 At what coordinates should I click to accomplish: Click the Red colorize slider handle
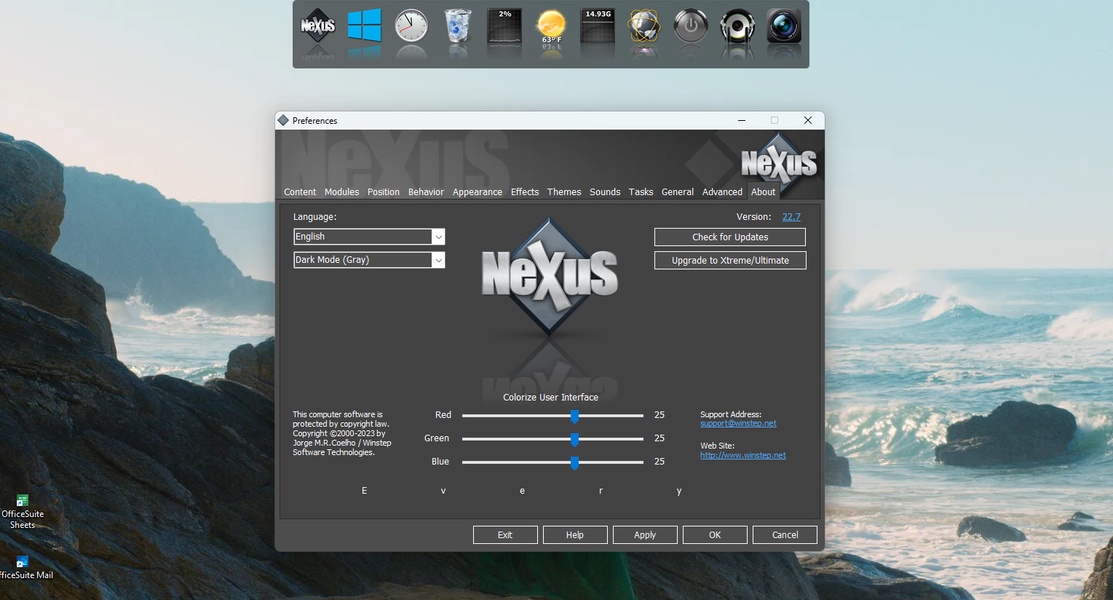[x=575, y=415]
